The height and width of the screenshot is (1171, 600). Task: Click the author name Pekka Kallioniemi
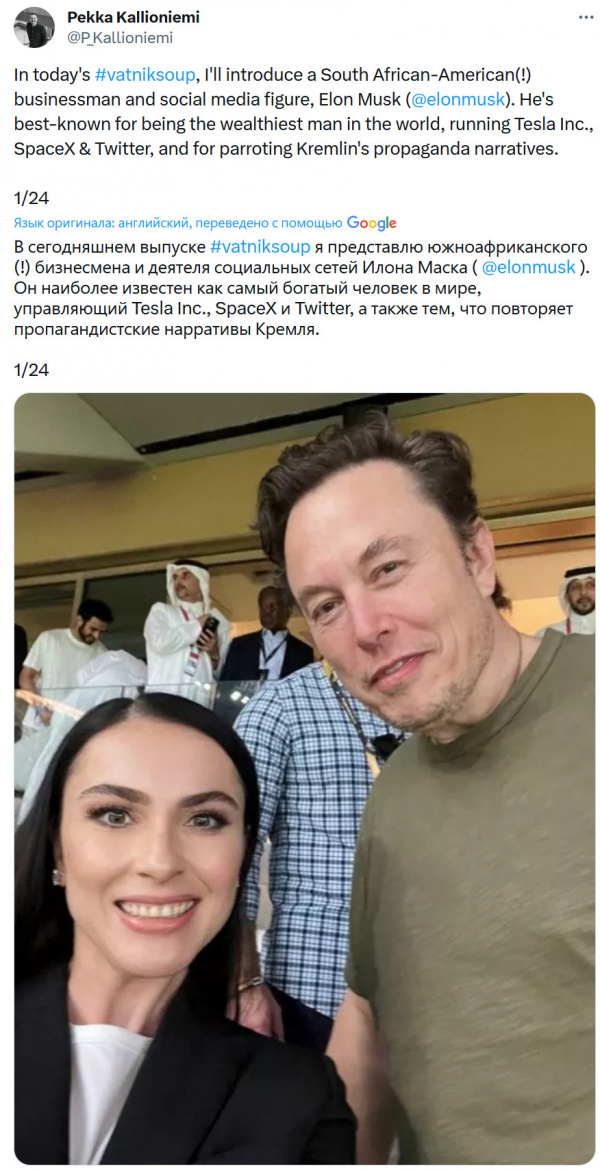pos(134,16)
